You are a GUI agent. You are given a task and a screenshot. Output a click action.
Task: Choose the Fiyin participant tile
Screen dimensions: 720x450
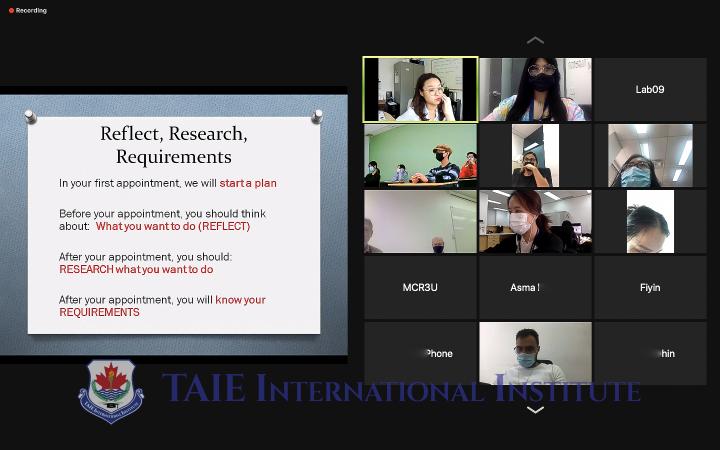pyautogui.click(x=650, y=288)
